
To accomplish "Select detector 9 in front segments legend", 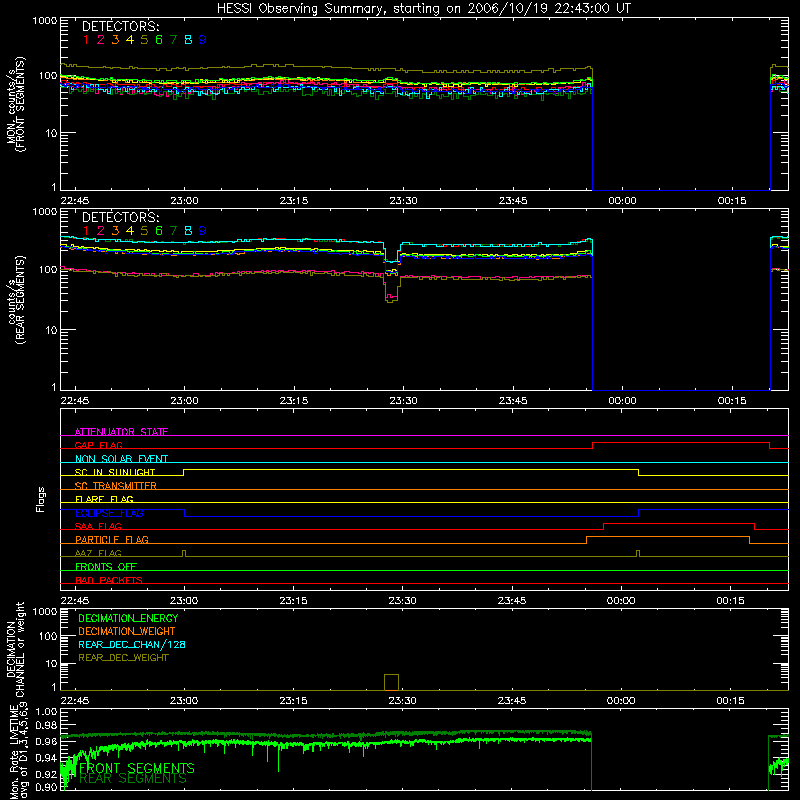I will click(203, 40).
